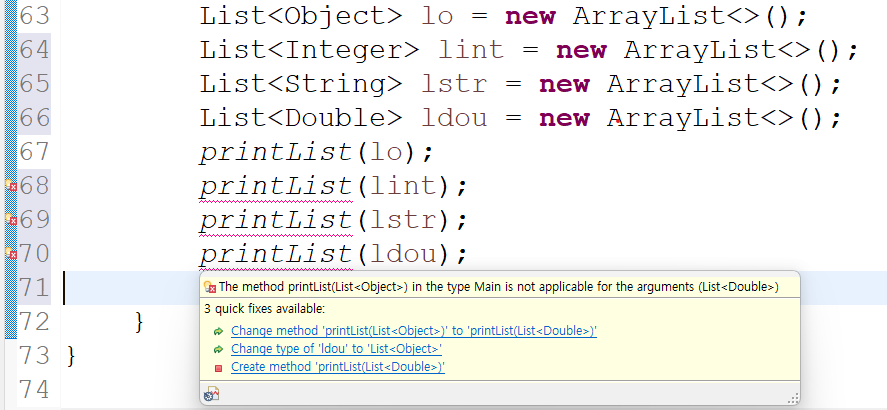Apply 'Change method printList(List<Object>)' quick fix
This screenshot has width=887, height=410.
coord(414,331)
